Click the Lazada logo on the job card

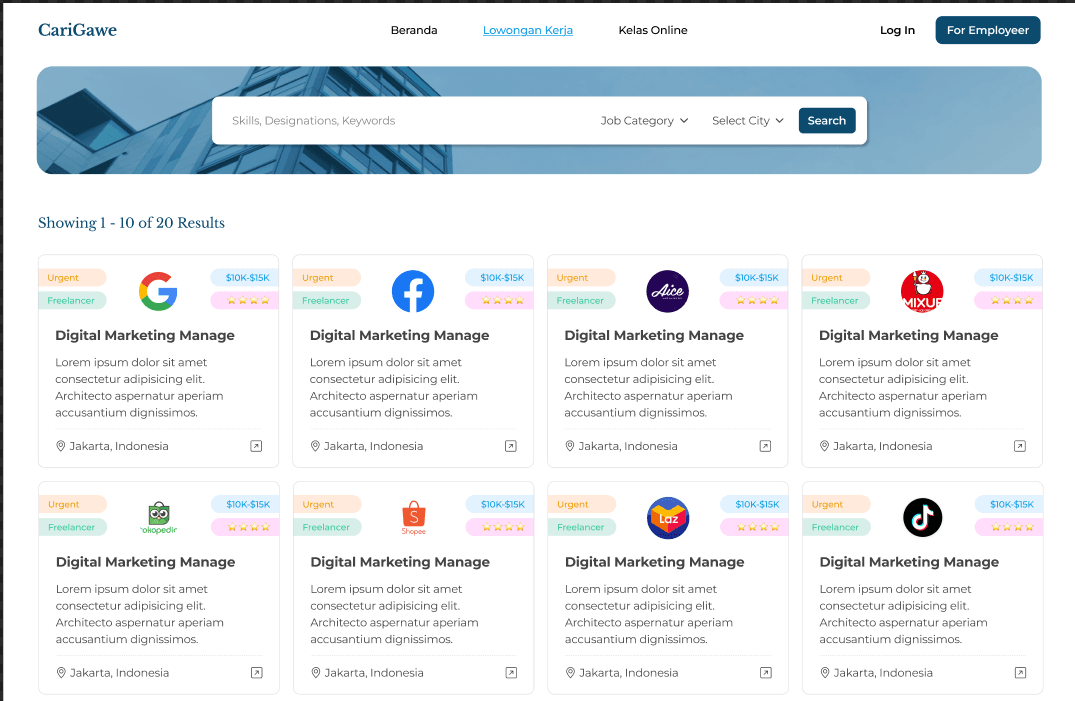(x=668, y=518)
